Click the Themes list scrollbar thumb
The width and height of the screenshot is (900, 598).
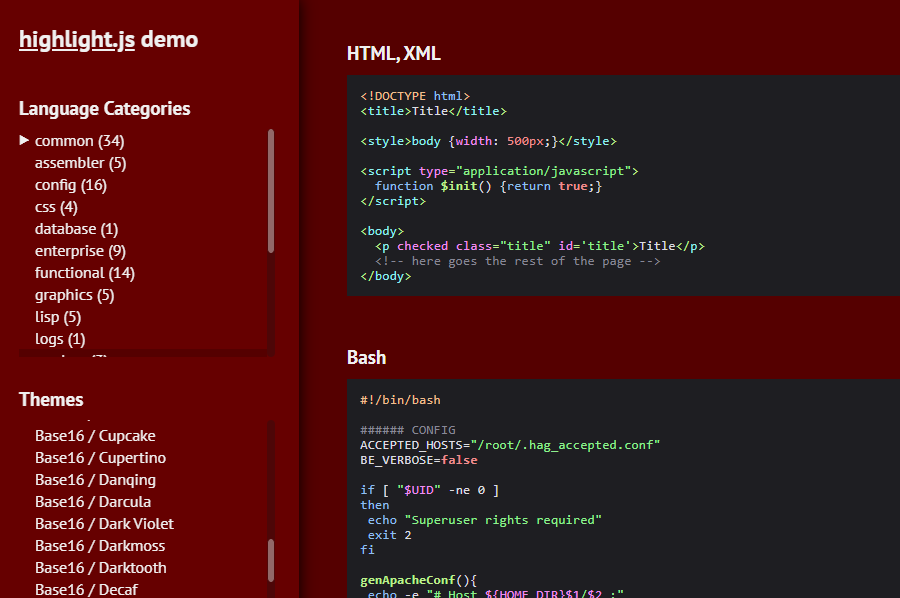(x=271, y=560)
